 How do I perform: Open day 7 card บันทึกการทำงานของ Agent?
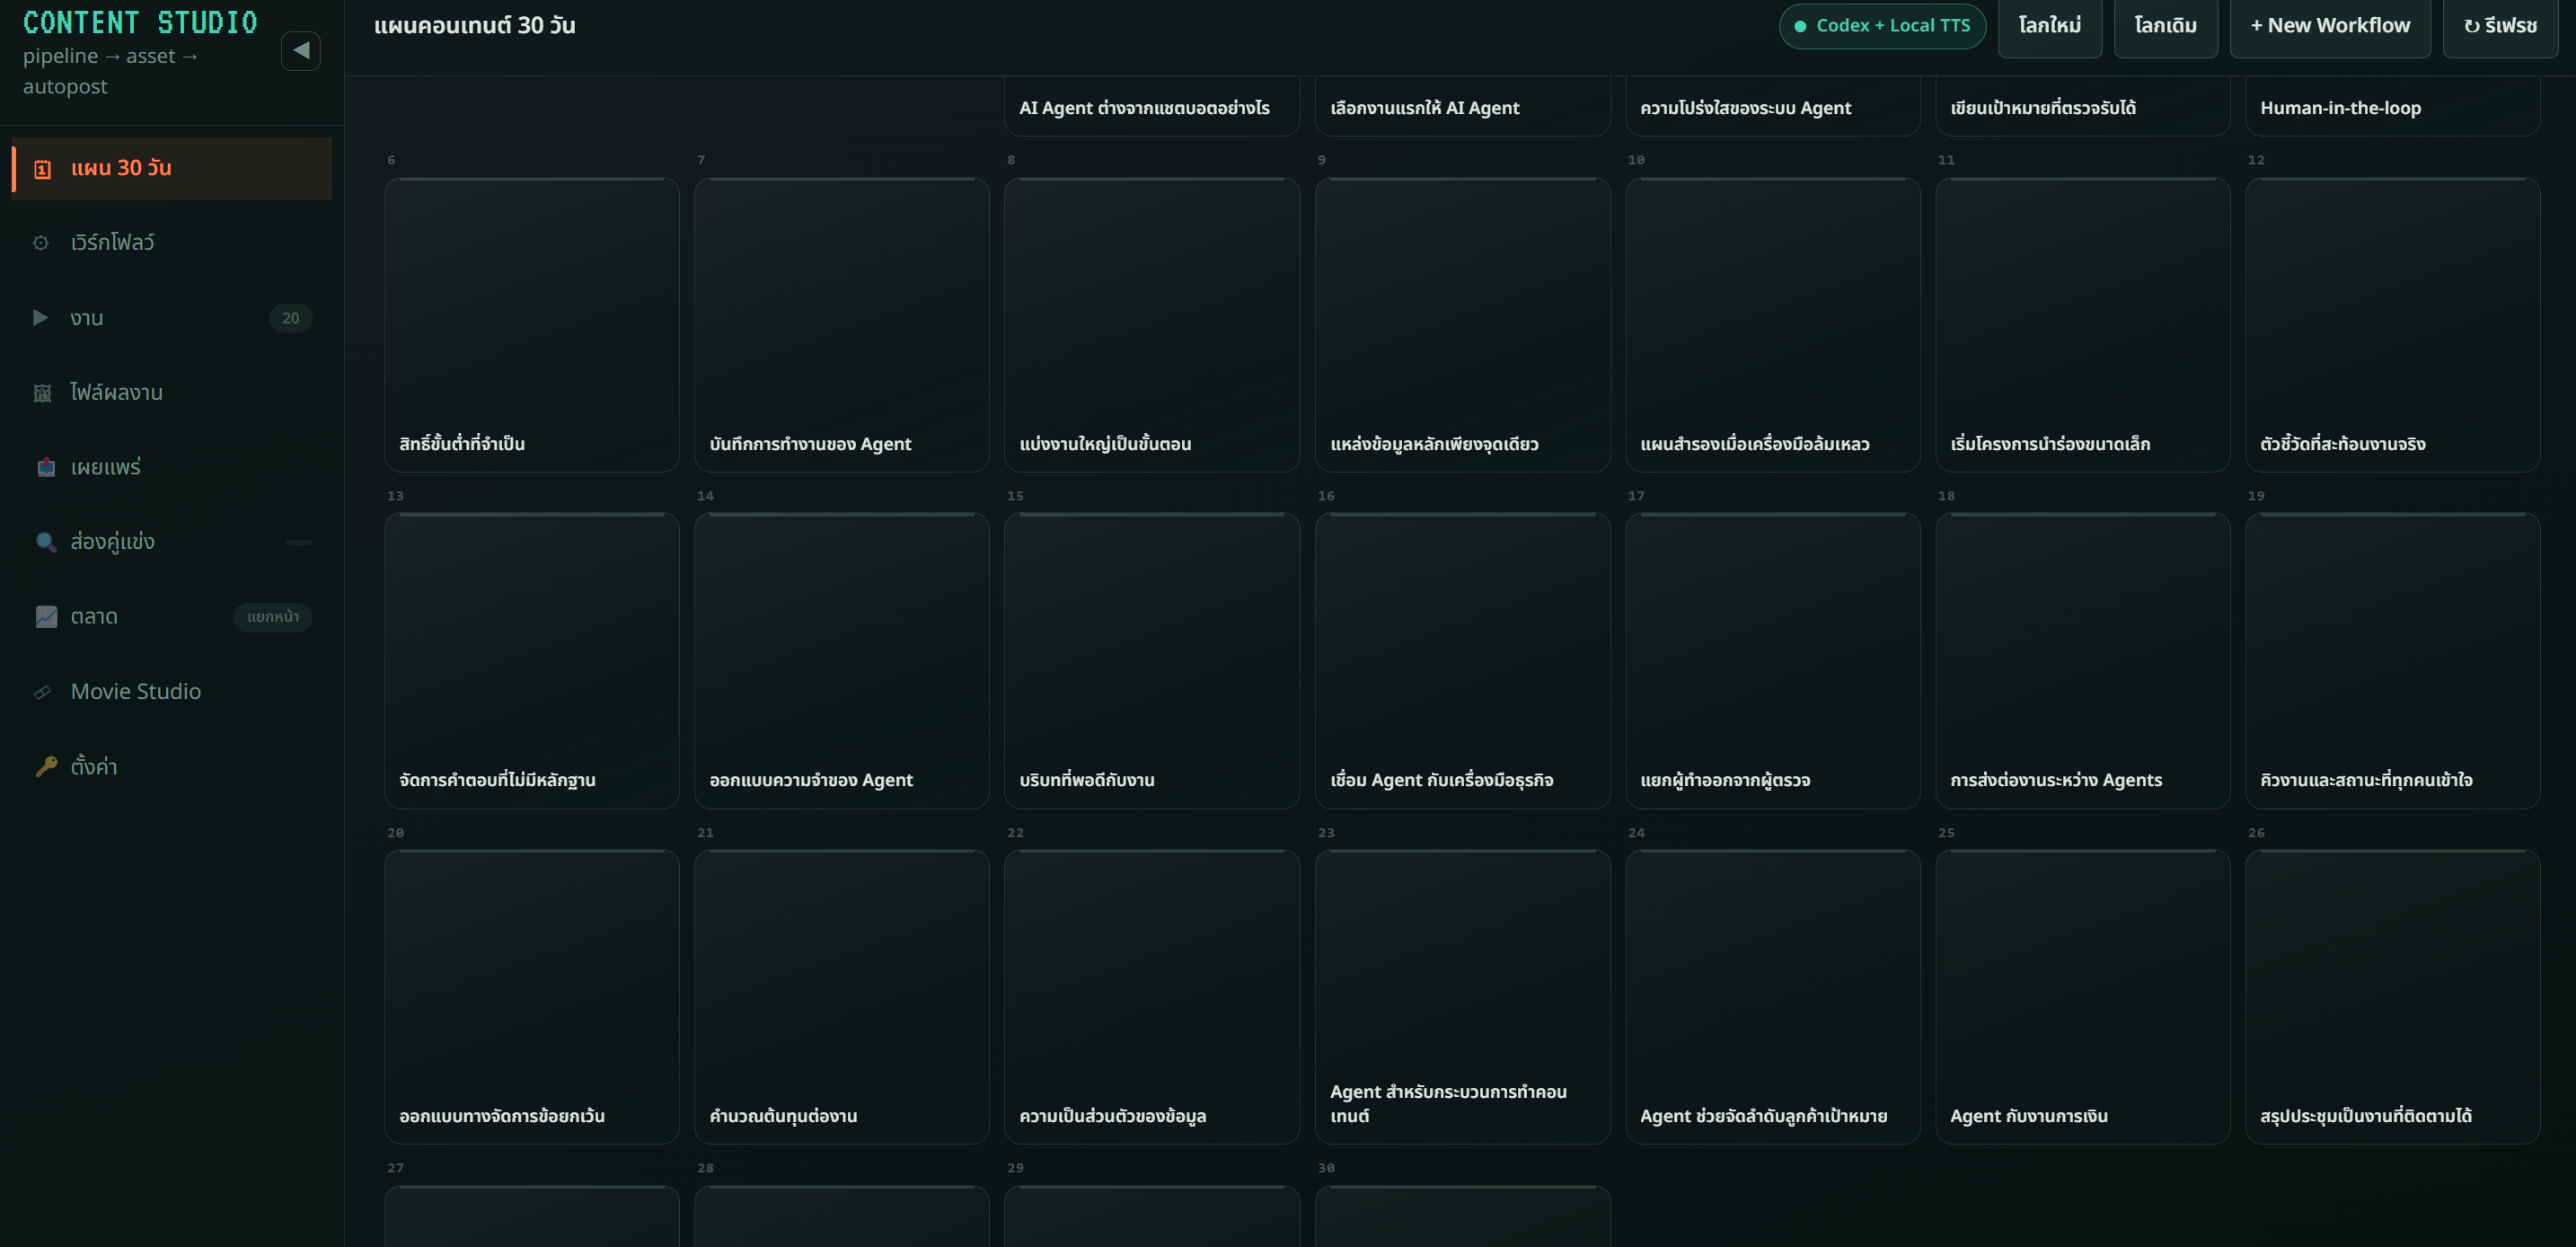(841, 325)
